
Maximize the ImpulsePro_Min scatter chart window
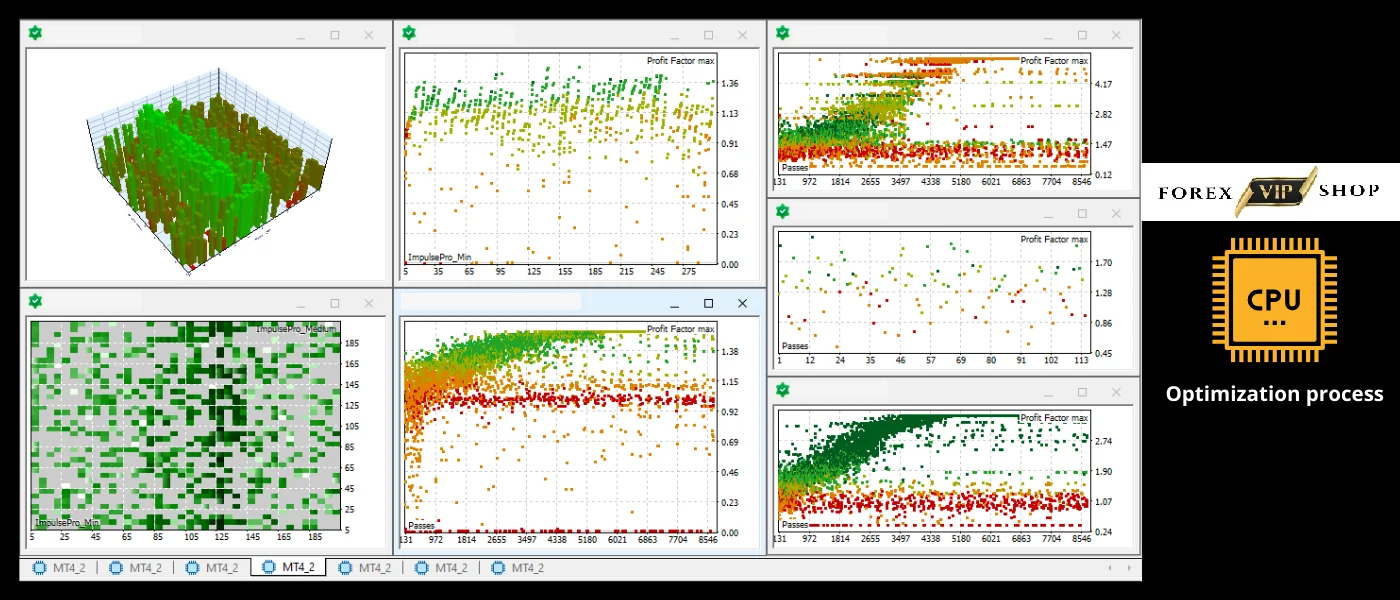(708, 35)
